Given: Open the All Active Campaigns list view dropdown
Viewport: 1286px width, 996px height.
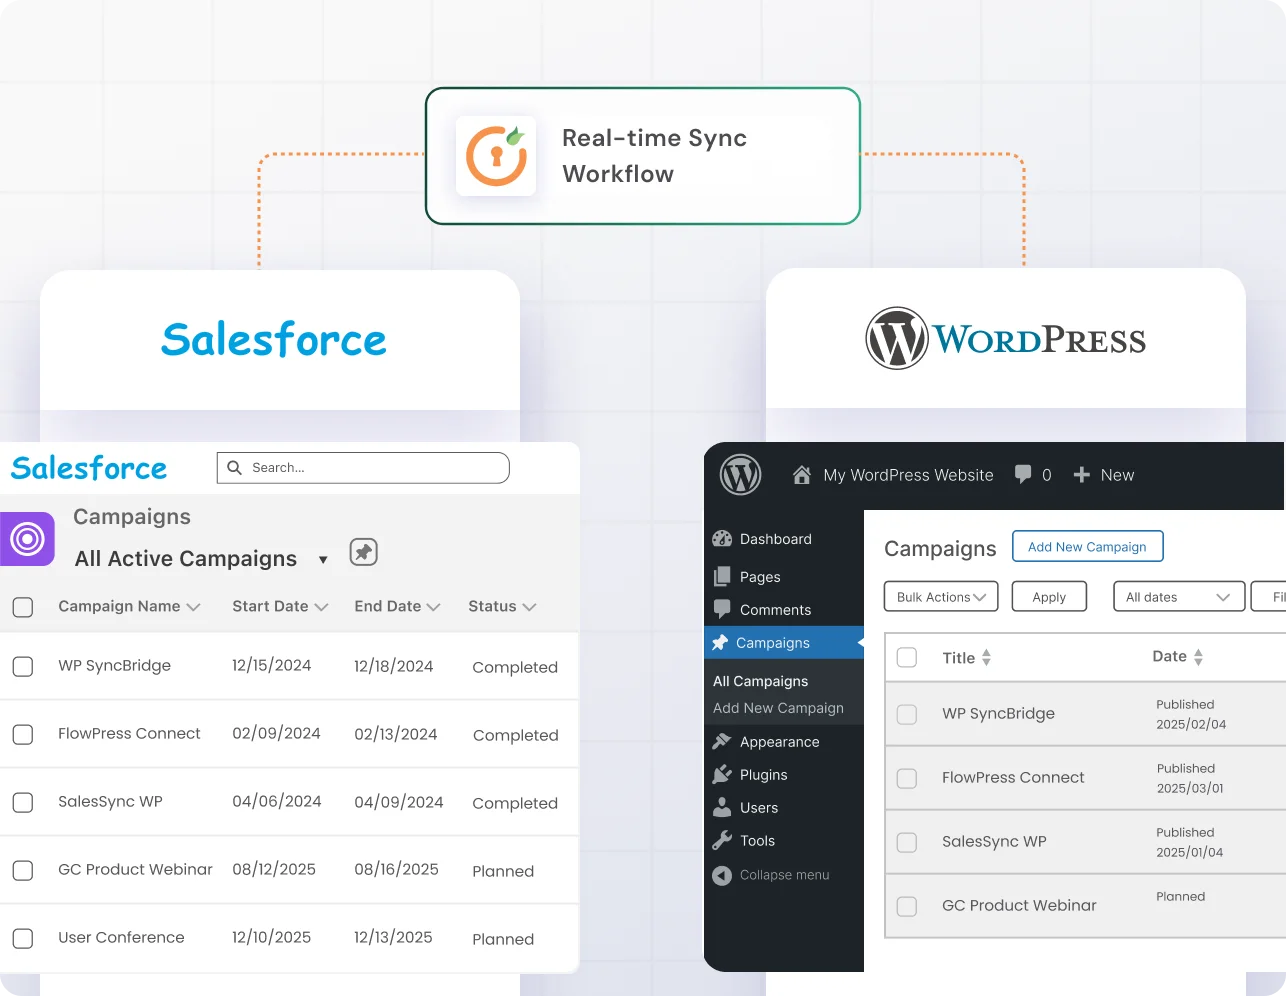Looking at the screenshot, I should pyautogui.click(x=323, y=560).
